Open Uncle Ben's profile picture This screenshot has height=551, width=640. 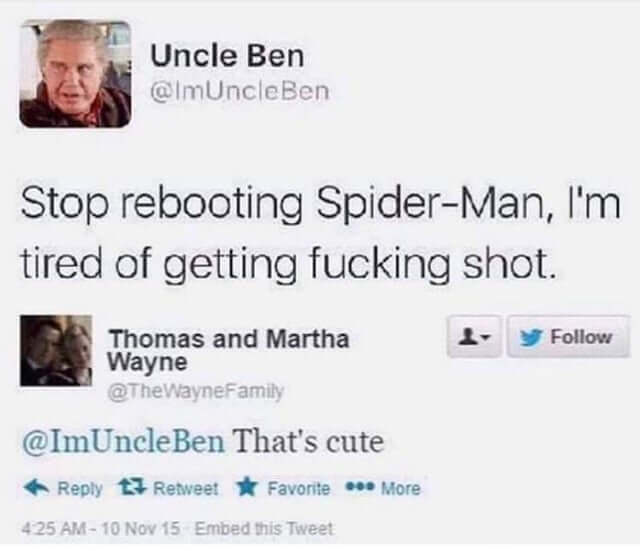[x=75, y=73]
